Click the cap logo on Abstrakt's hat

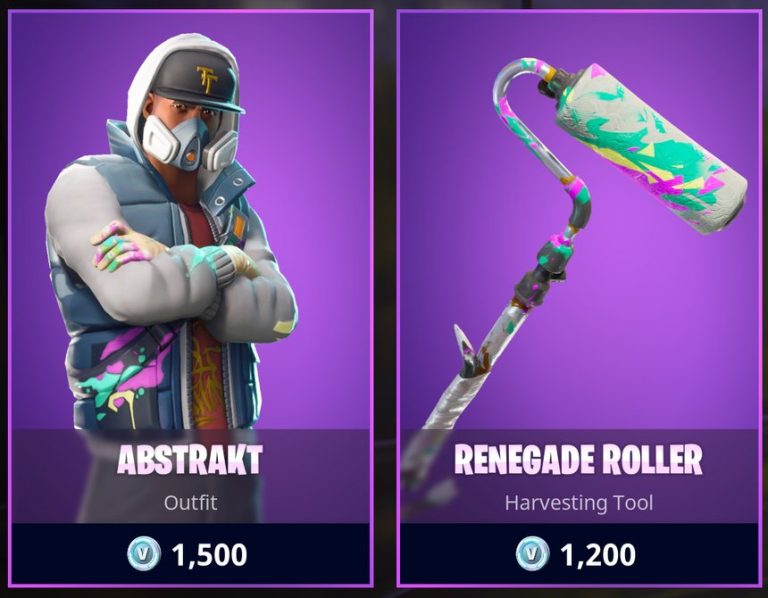click(x=208, y=80)
